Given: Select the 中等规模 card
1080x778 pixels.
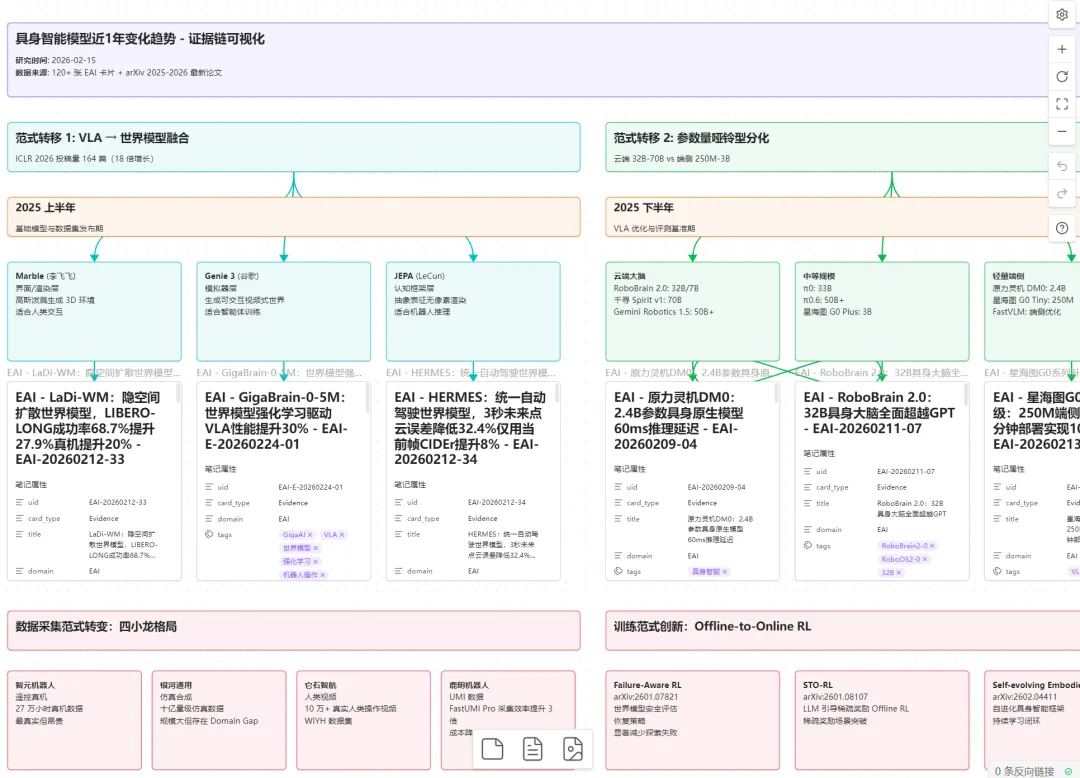Looking at the screenshot, I should pos(882,311).
